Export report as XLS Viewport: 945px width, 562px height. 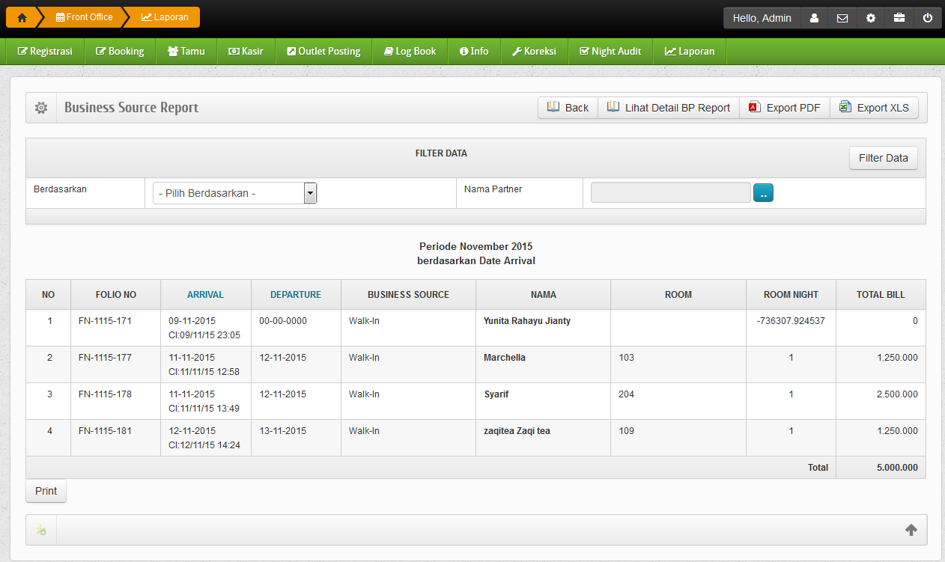pyautogui.click(x=874, y=108)
